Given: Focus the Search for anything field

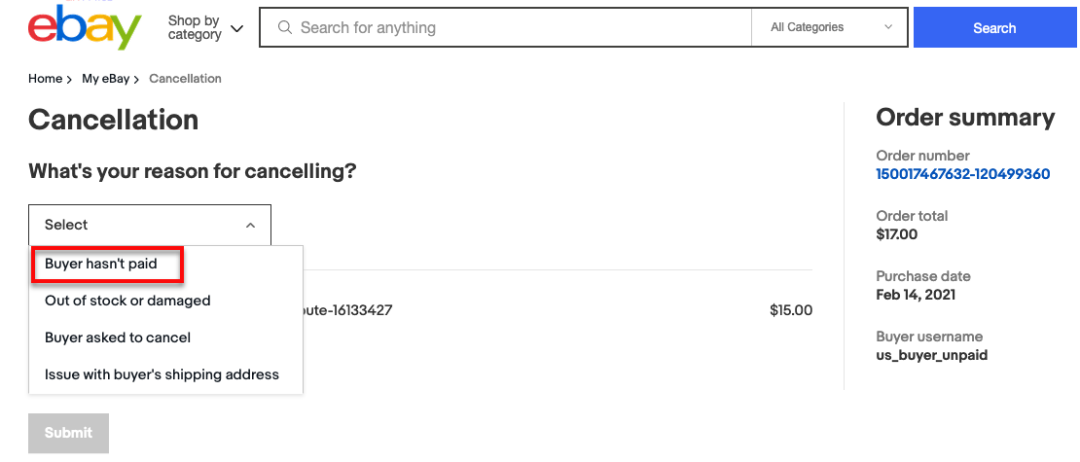Looking at the screenshot, I should (506, 28).
